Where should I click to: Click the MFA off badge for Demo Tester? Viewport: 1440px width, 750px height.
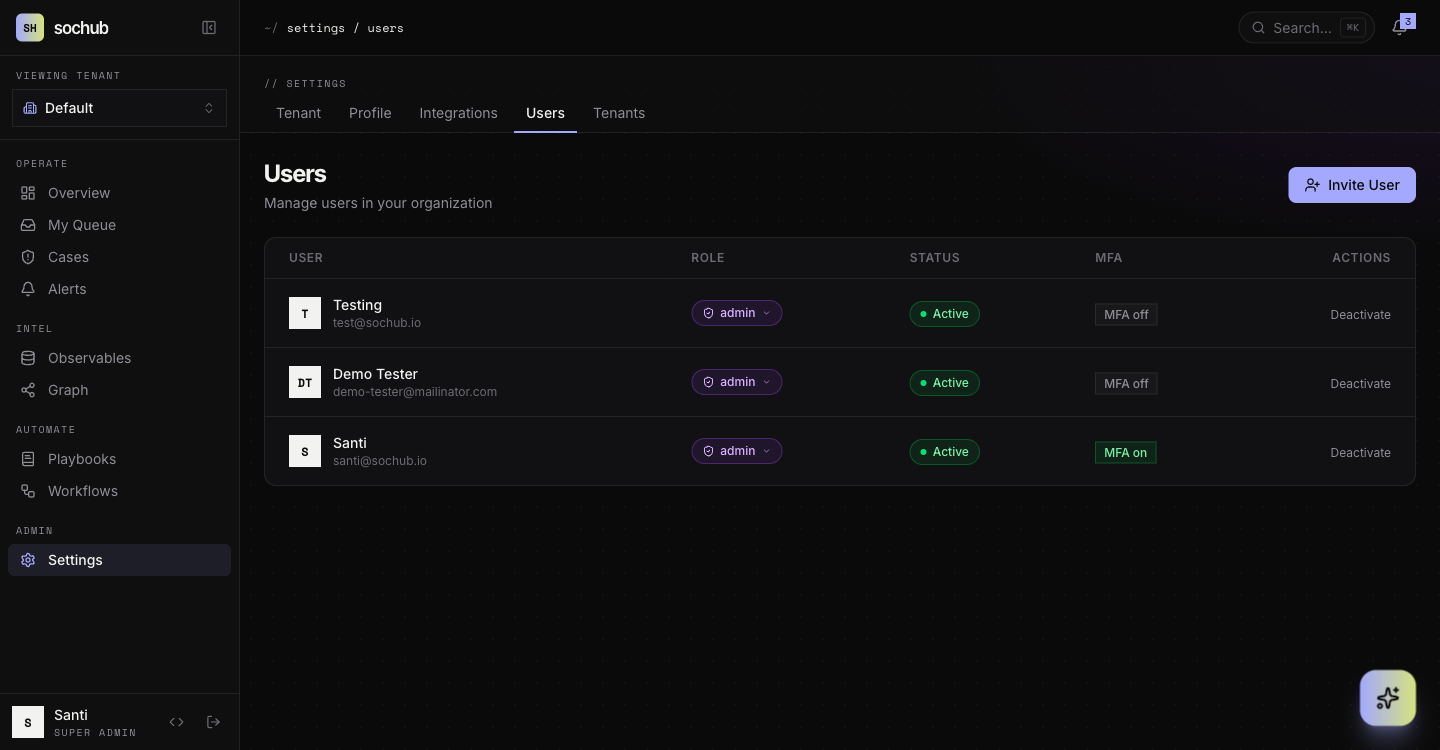1126,383
